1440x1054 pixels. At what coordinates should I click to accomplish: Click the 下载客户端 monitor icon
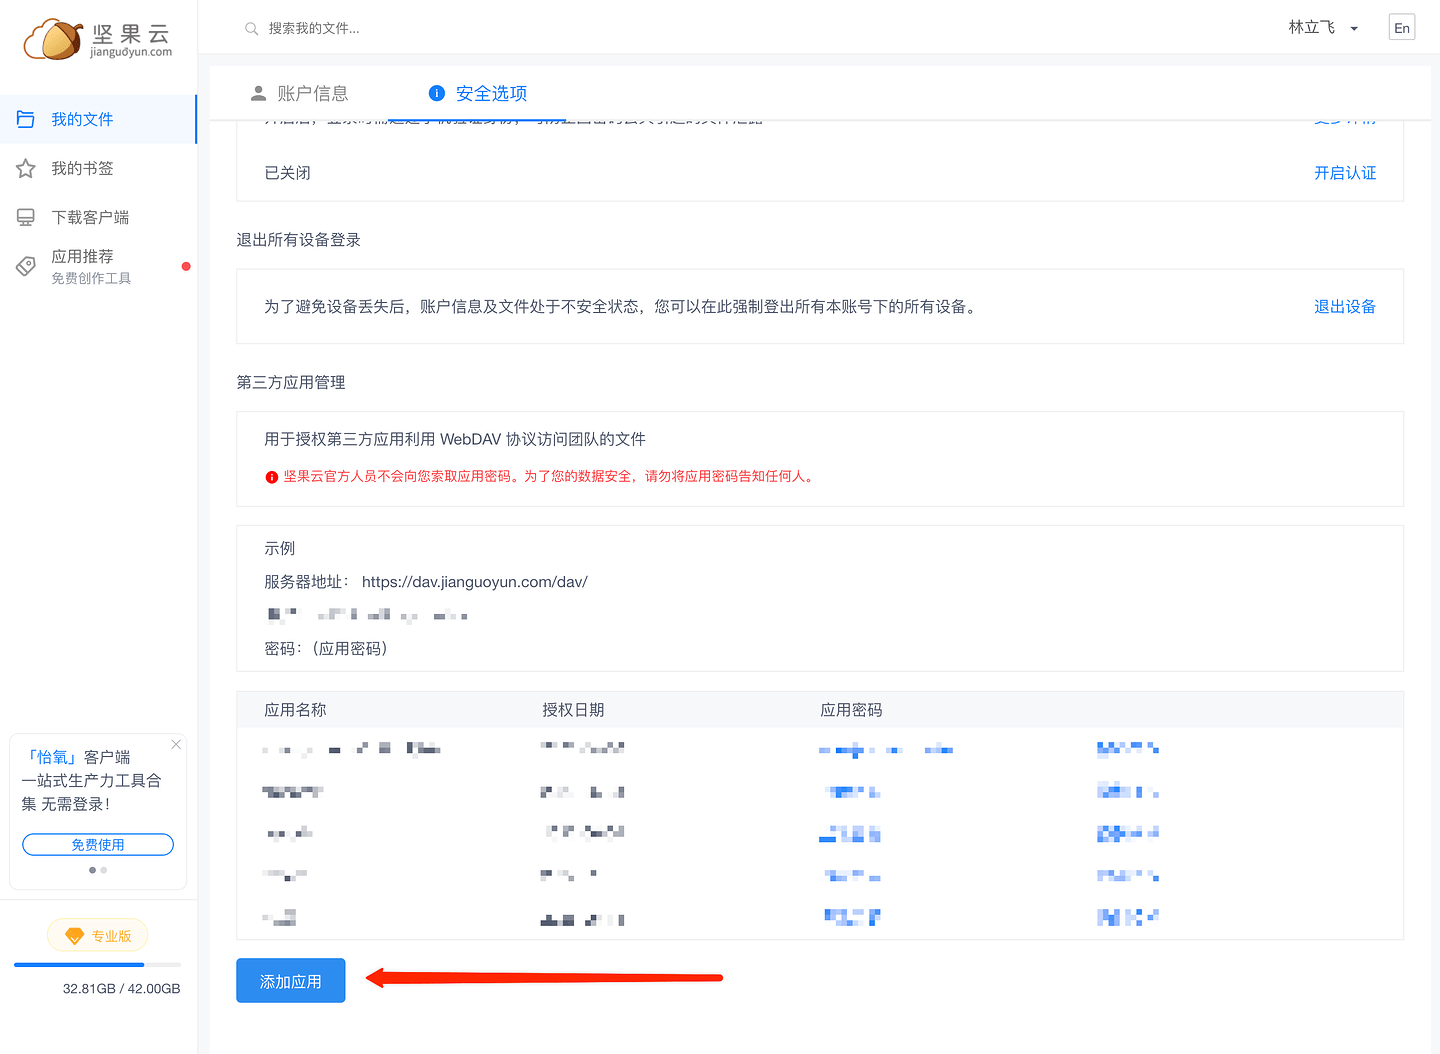(26, 217)
